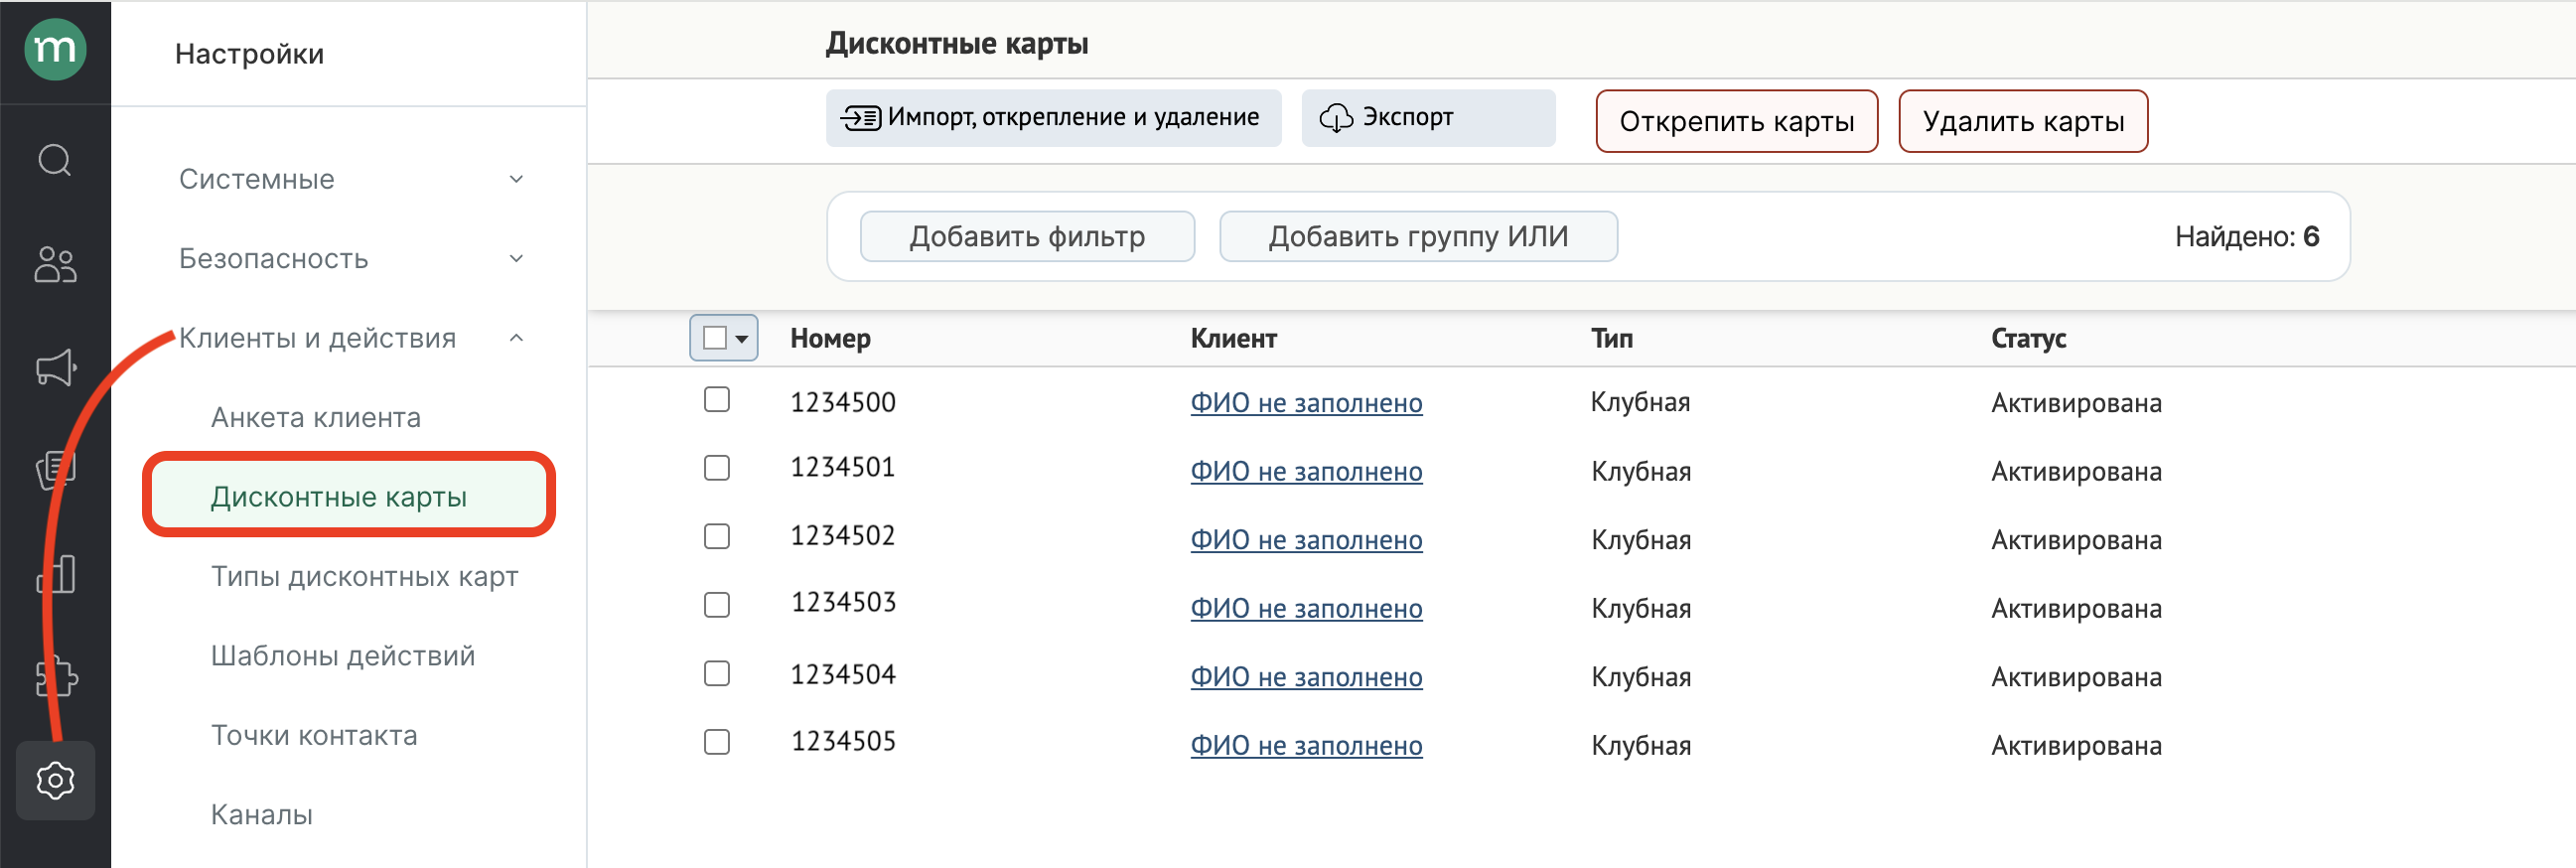
Task: Open the puzzle piece integrations icon
Action: (x=55, y=677)
